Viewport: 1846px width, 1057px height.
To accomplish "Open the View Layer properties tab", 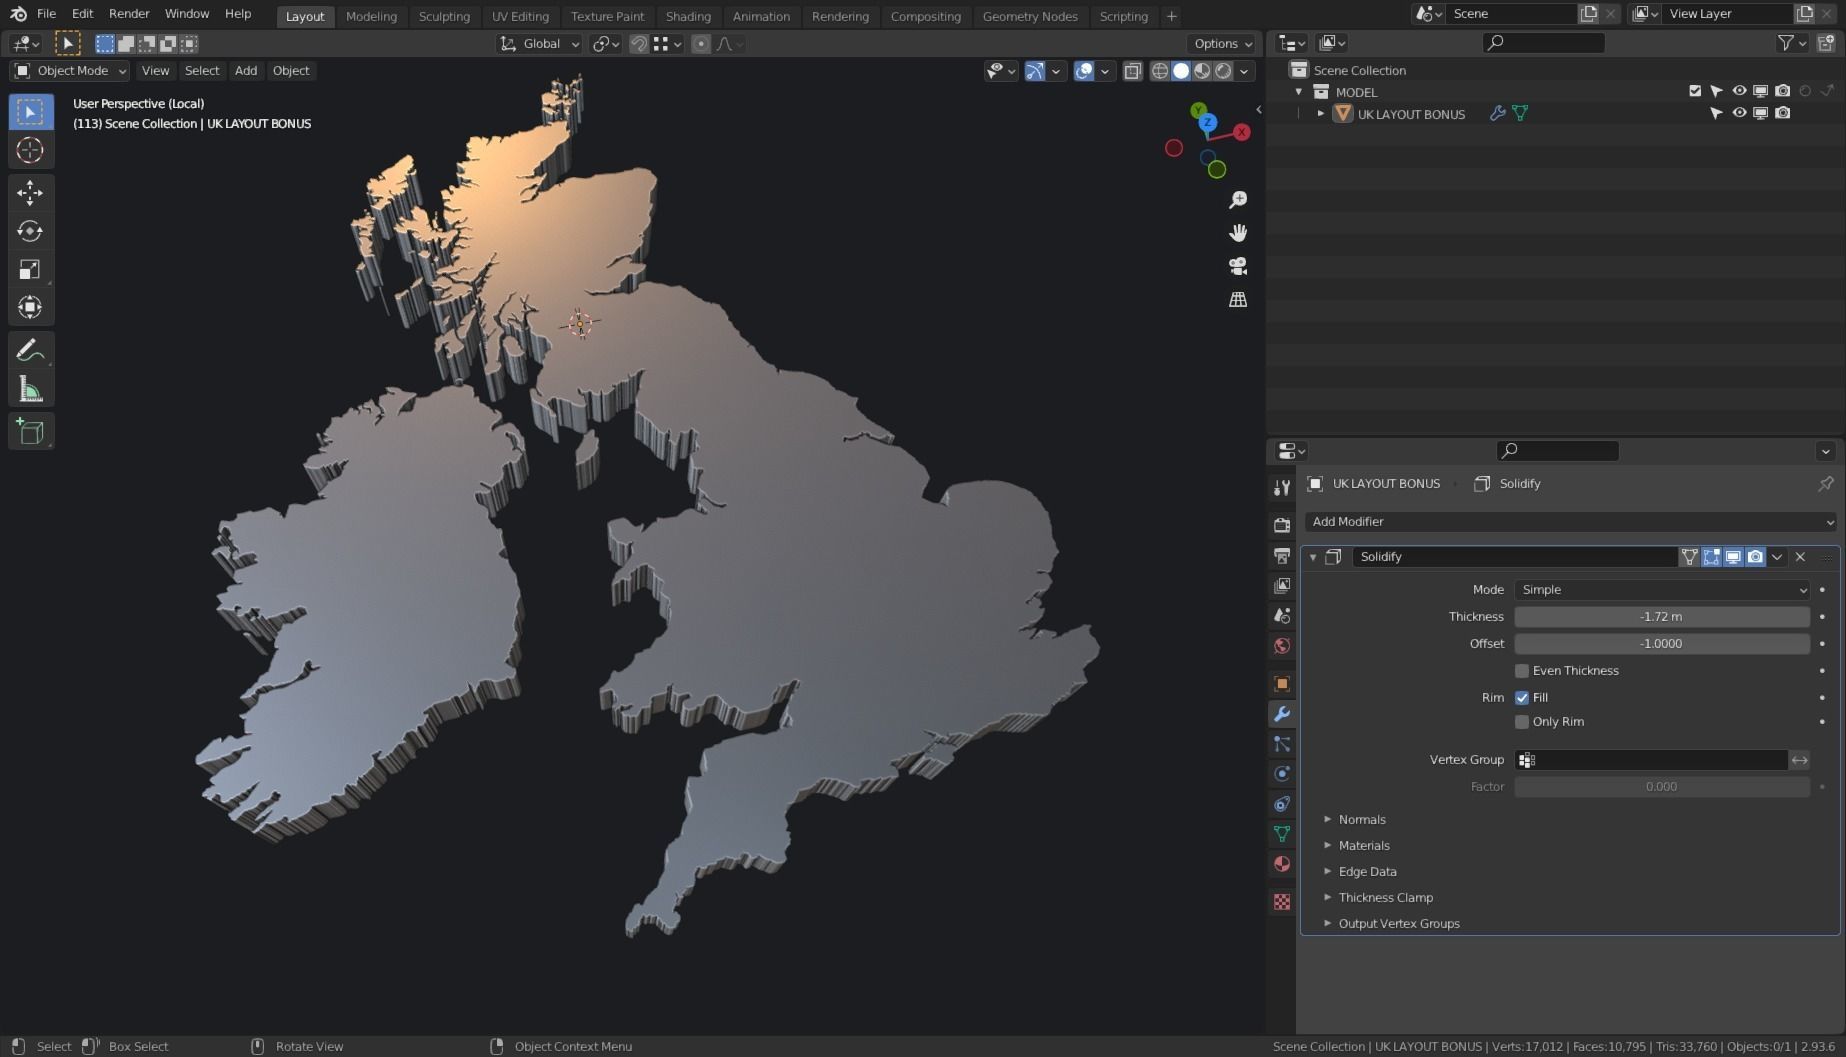I will (1282, 585).
